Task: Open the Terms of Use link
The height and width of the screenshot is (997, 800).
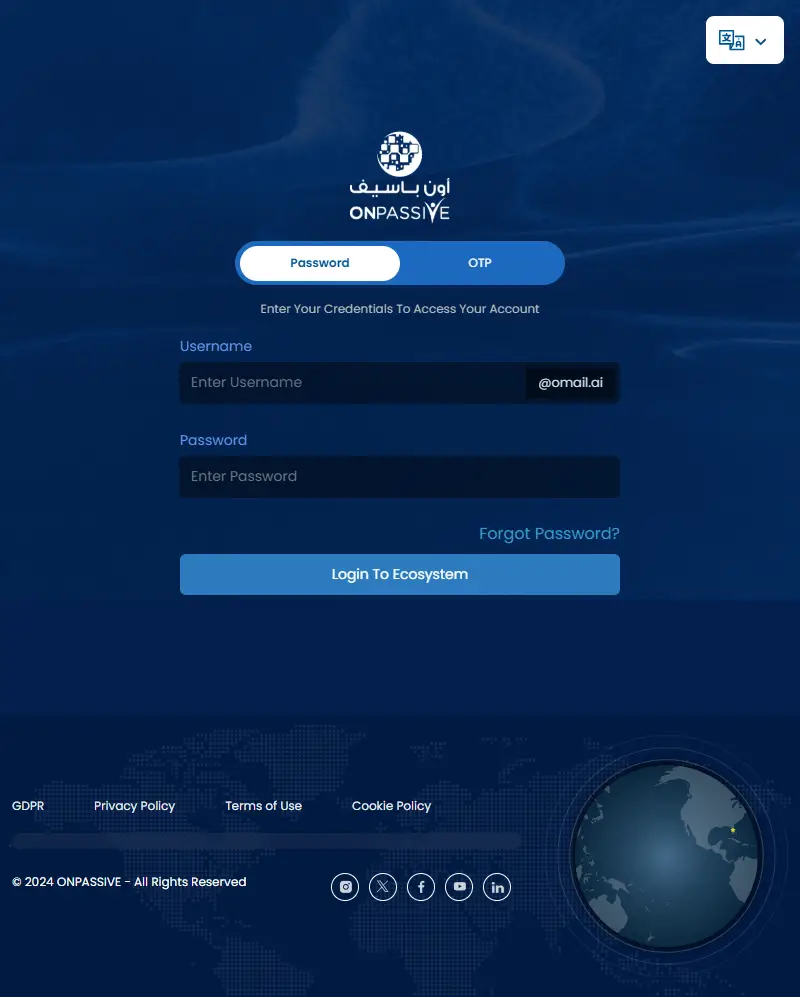Action: pos(263,806)
